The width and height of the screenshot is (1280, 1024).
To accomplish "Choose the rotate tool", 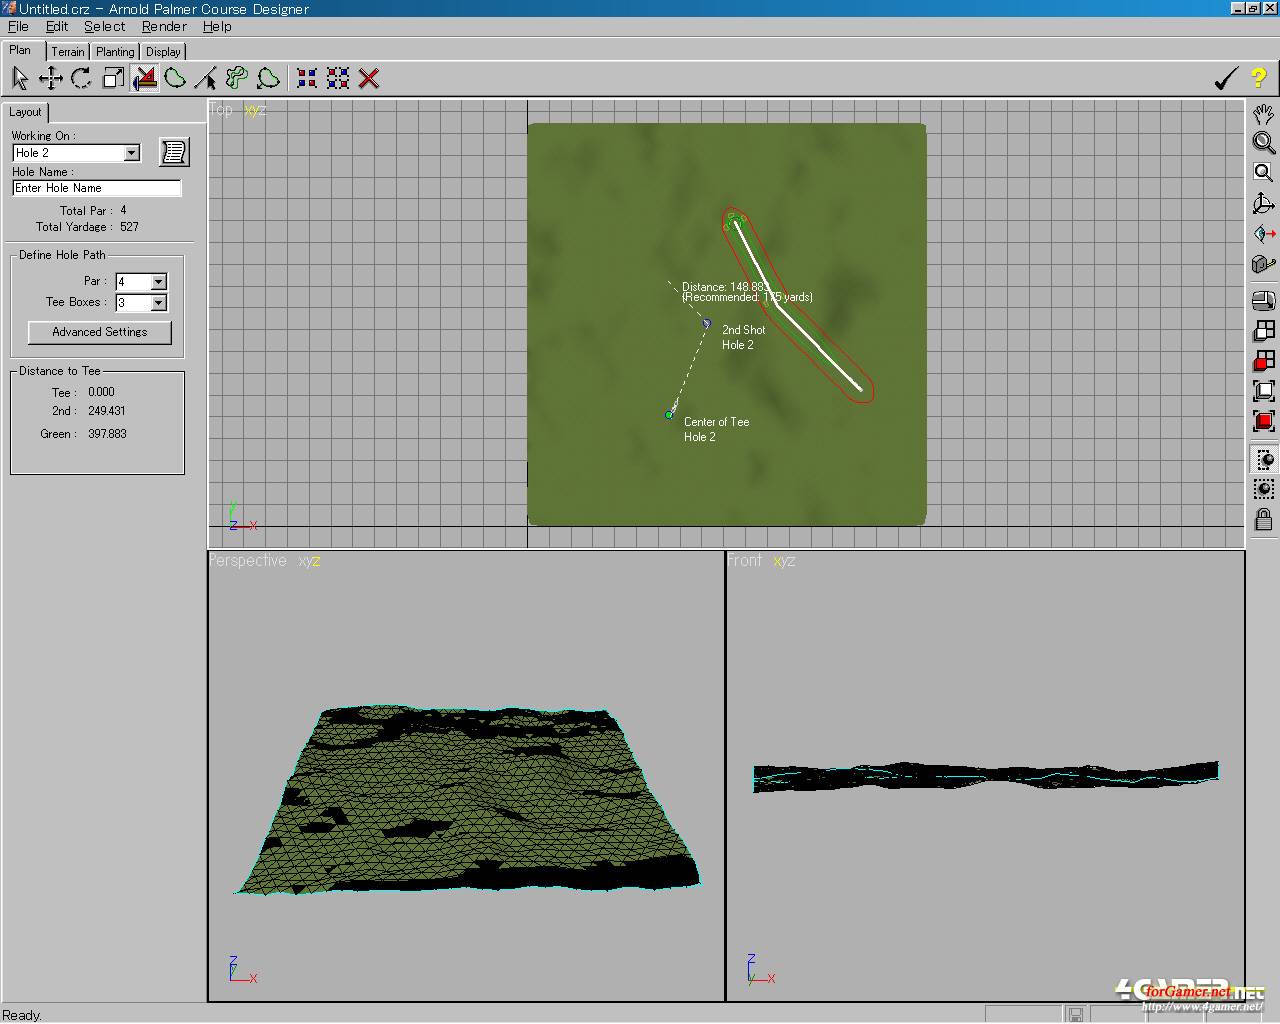I will coord(81,78).
